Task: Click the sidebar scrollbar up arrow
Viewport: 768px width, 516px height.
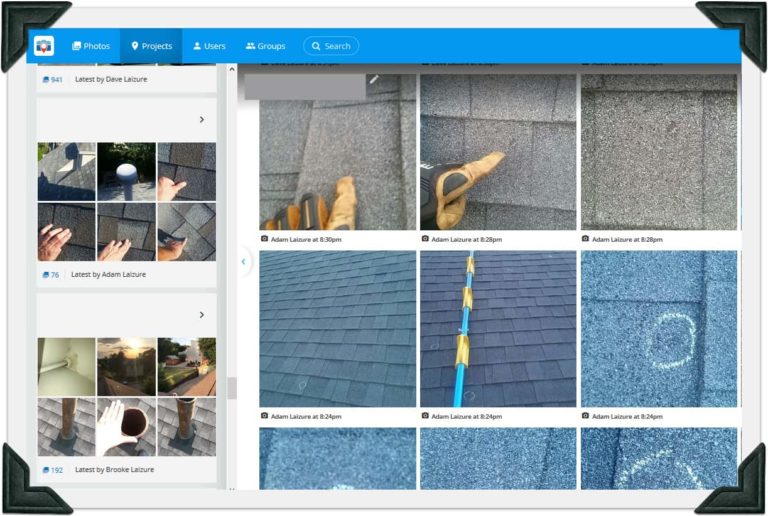Action: point(232,70)
